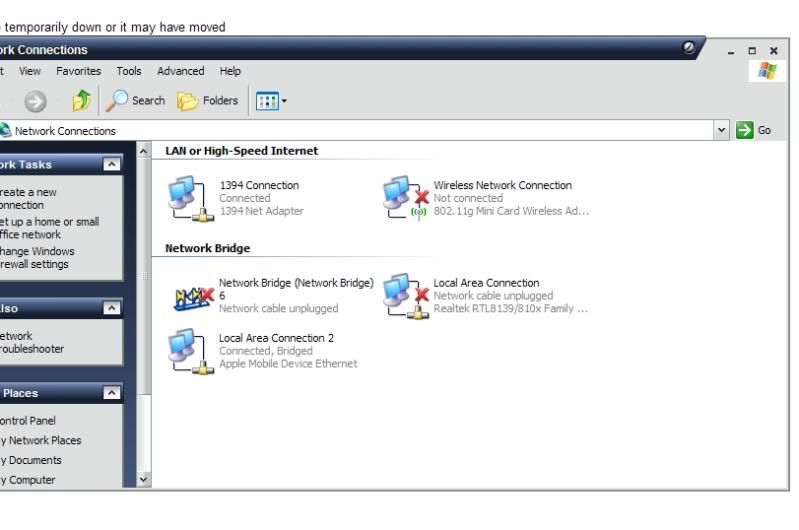799x530 pixels.
Task: Click Change Windows Firewall settings link
Action: (37, 258)
